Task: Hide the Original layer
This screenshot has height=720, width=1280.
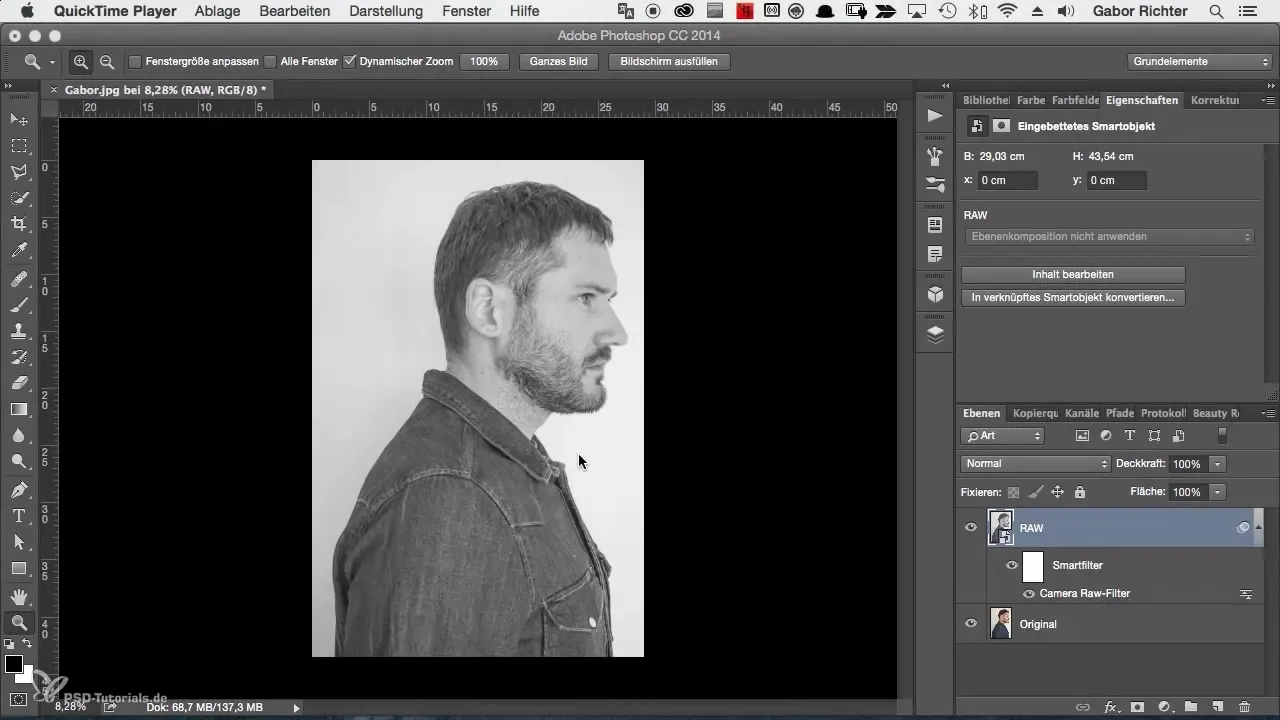Action: tap(970, 624)
